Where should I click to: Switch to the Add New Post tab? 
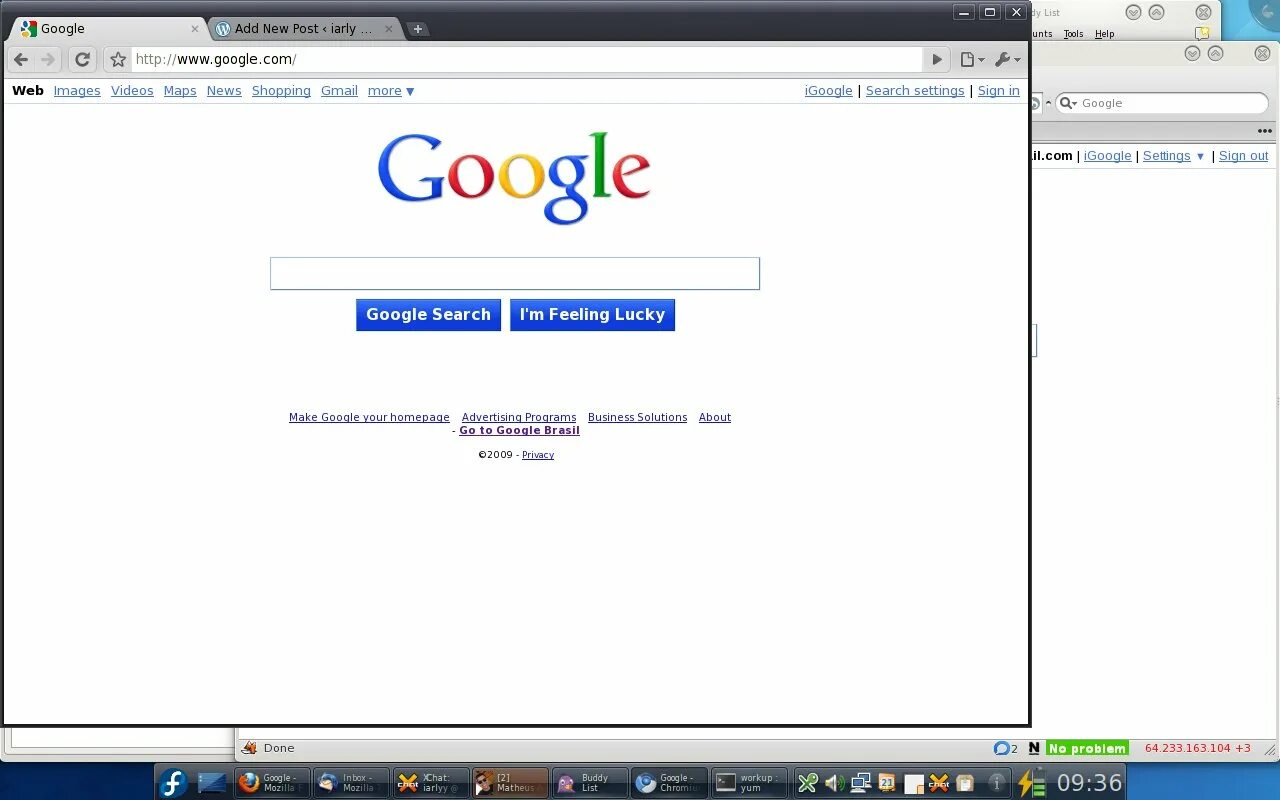[x=303, y=29]
